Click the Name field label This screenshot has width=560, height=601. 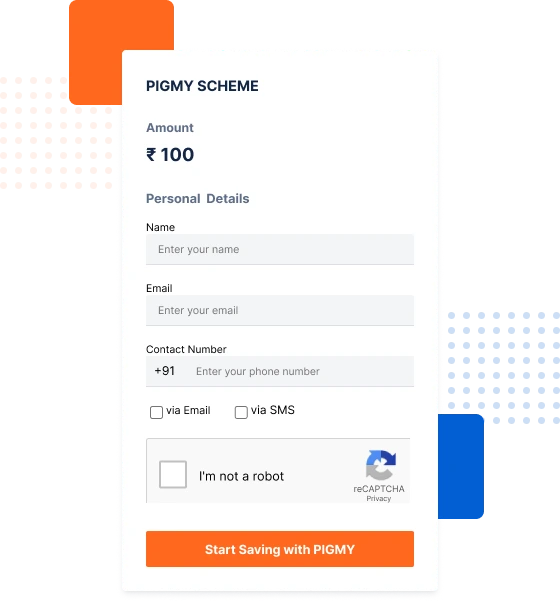tap(161, 227)
